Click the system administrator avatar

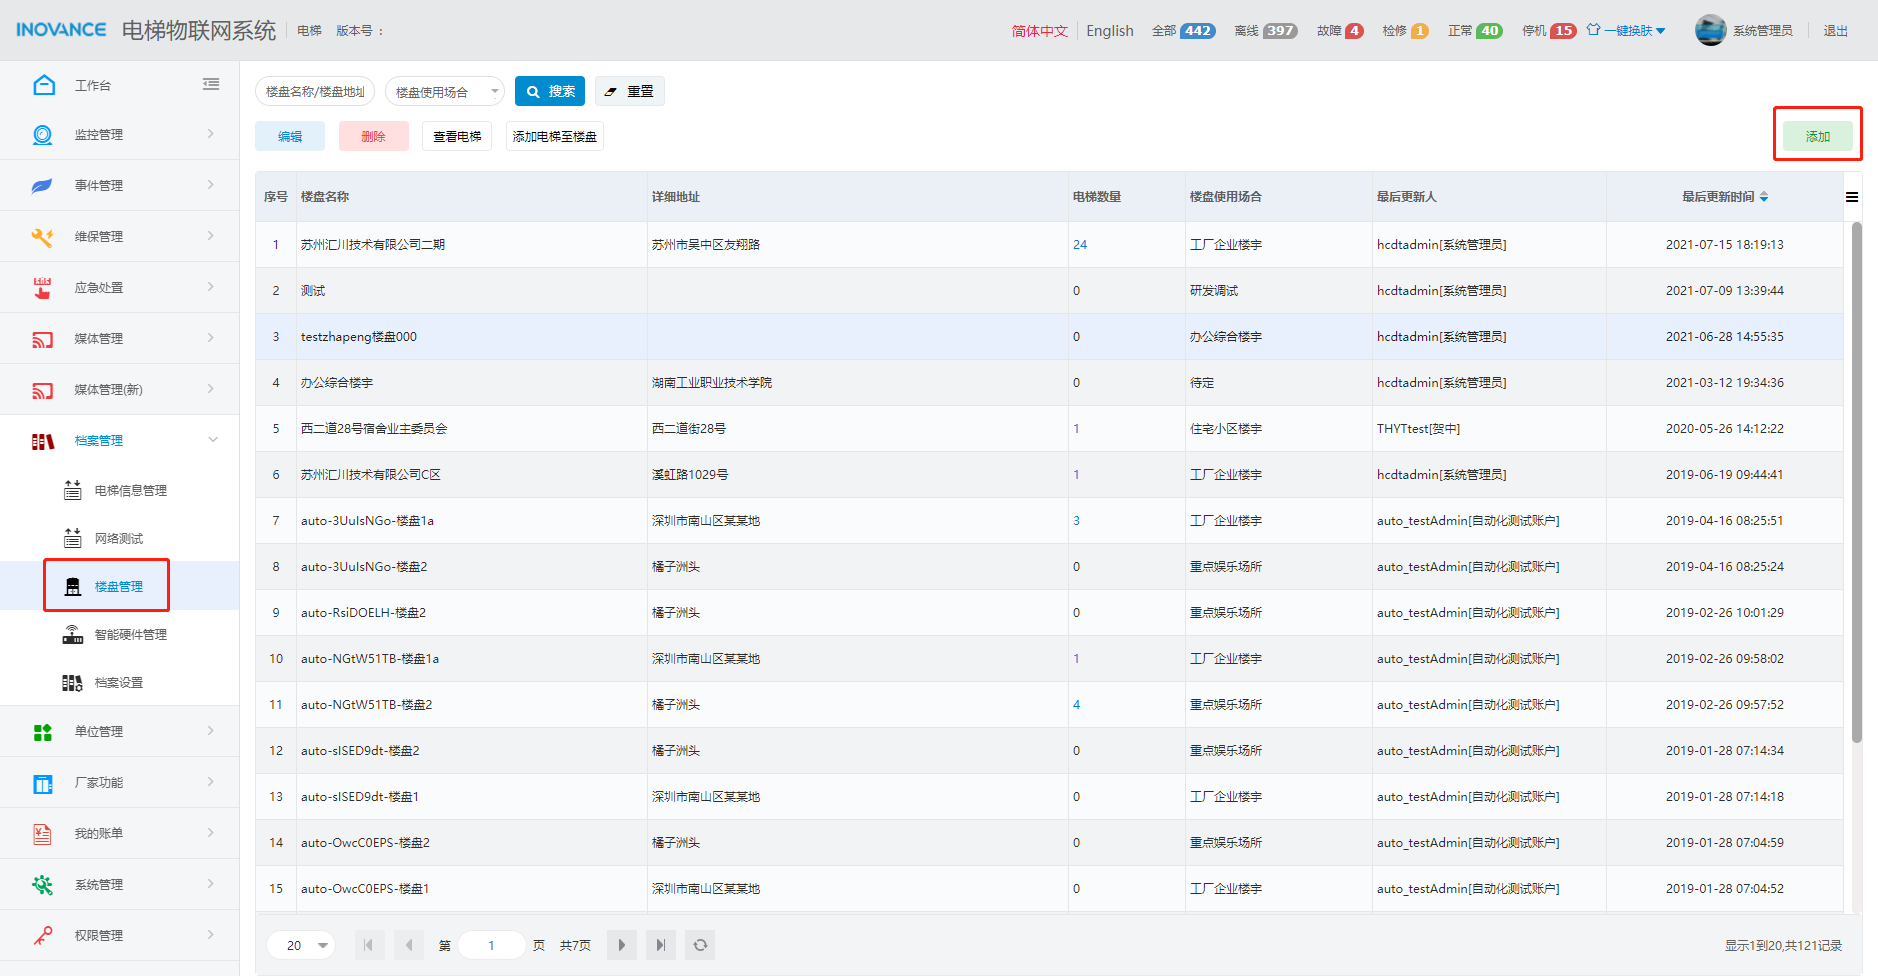click(x=1710, y=31)
